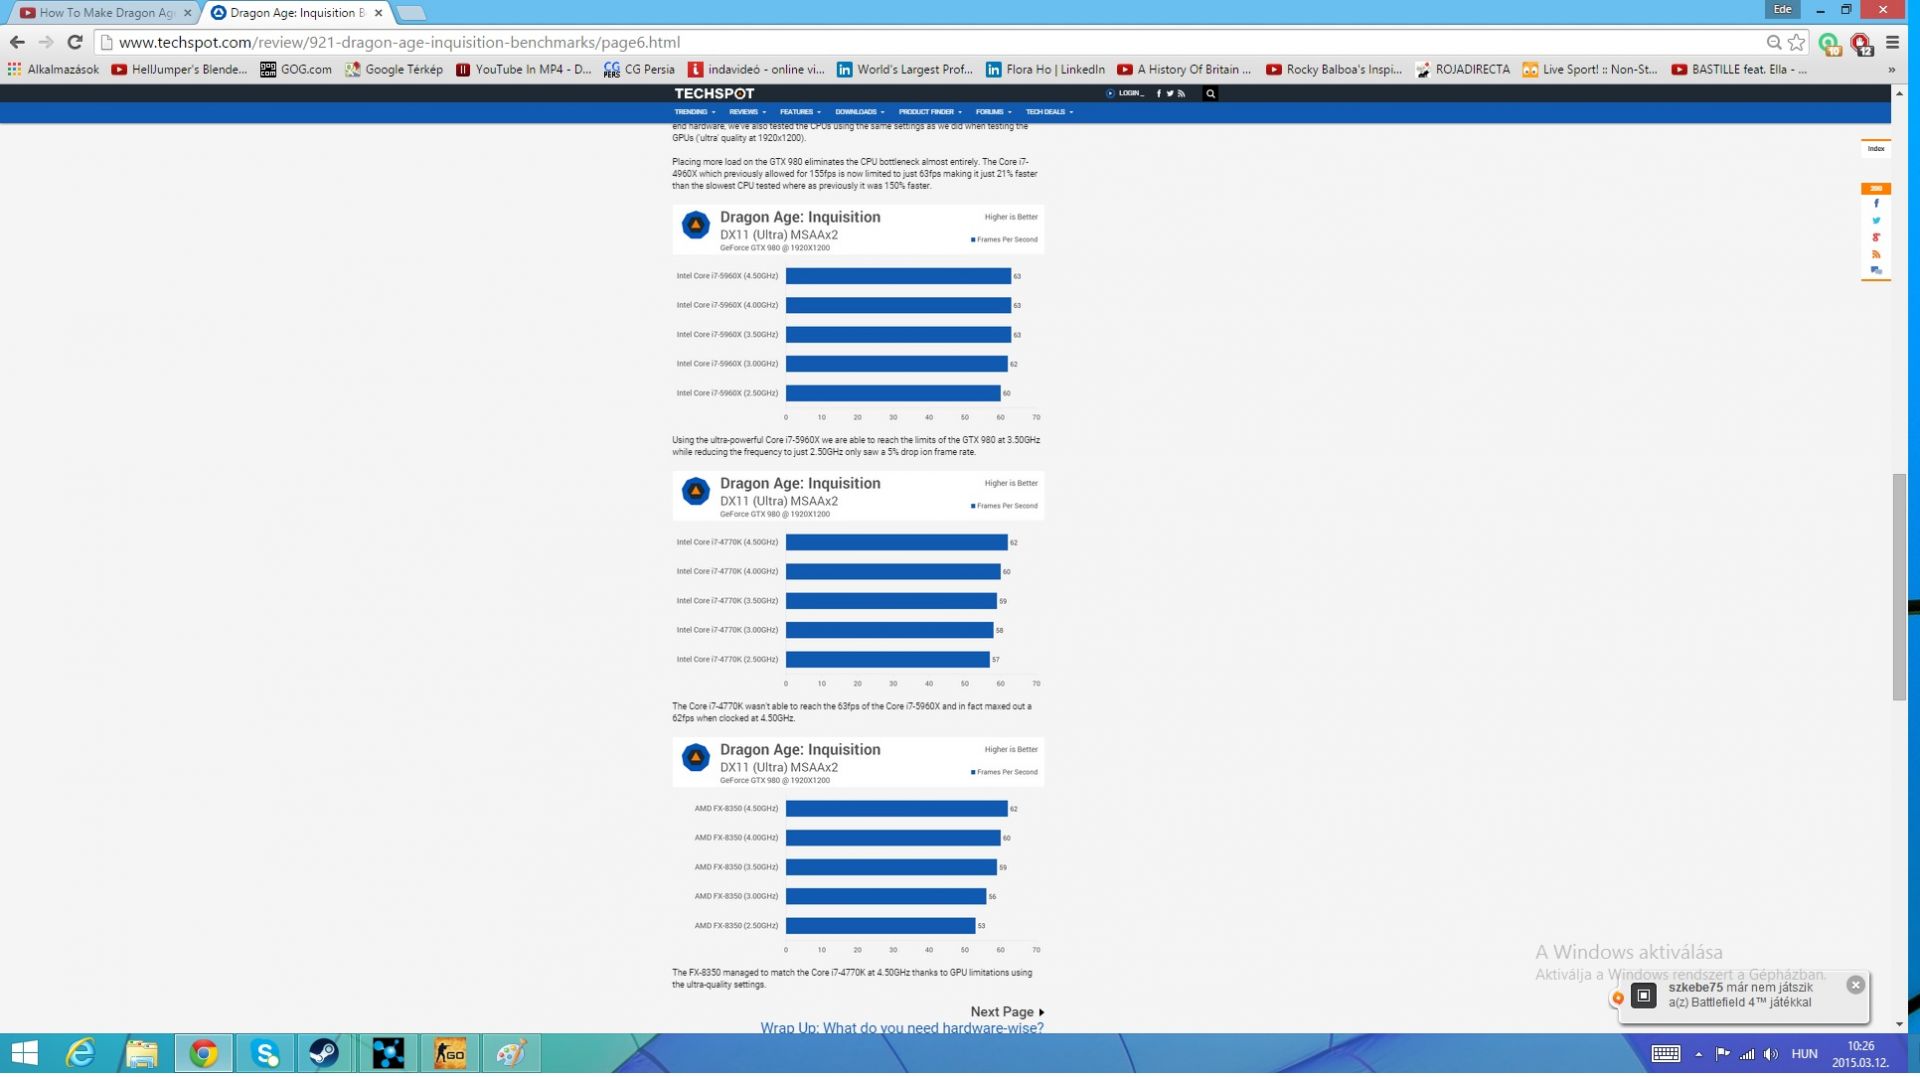1920x1077 pixels.
Task: Share on Twitter from the side share bar
Action: coord(1876,221)
